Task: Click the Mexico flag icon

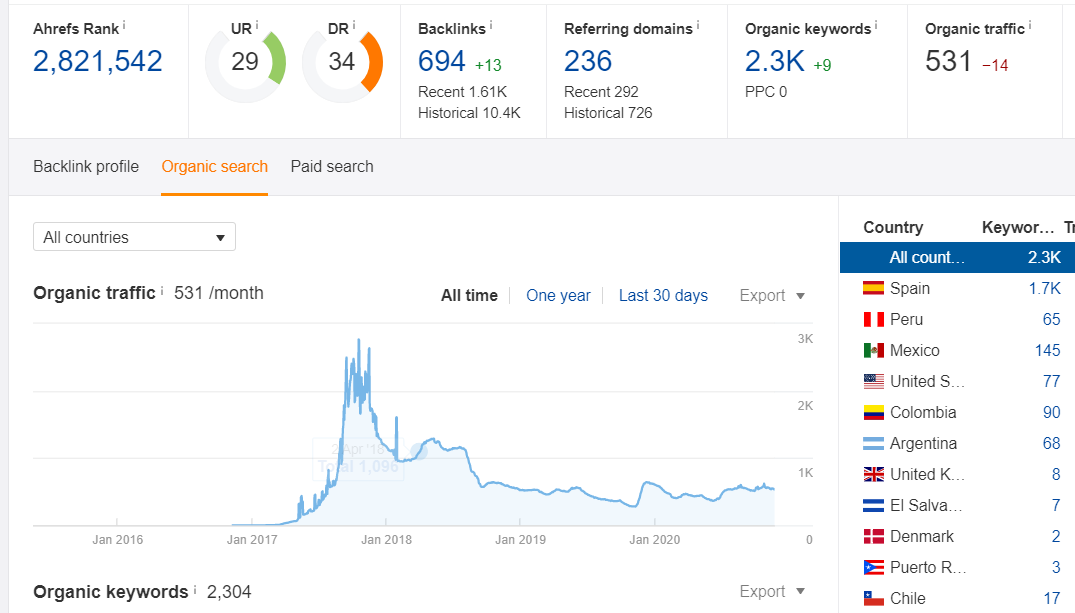Action: click(873, 350)
